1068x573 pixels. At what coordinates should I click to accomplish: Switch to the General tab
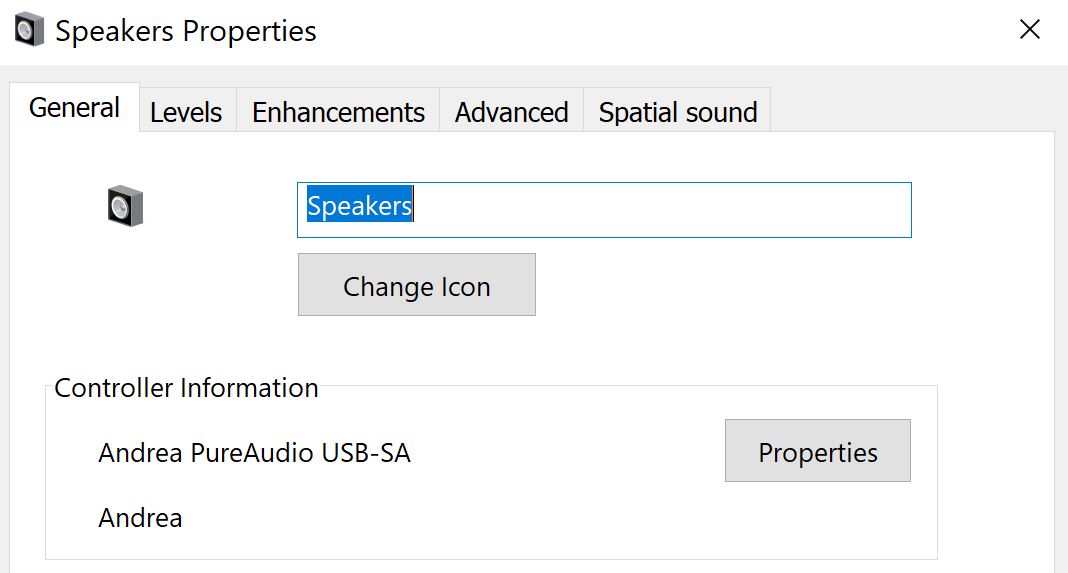tap(74, 108)
